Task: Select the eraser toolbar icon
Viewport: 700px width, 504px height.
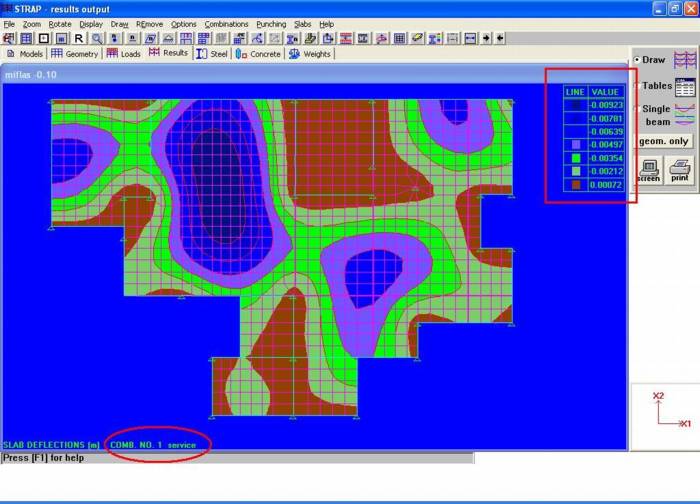Action: [417, 38]
